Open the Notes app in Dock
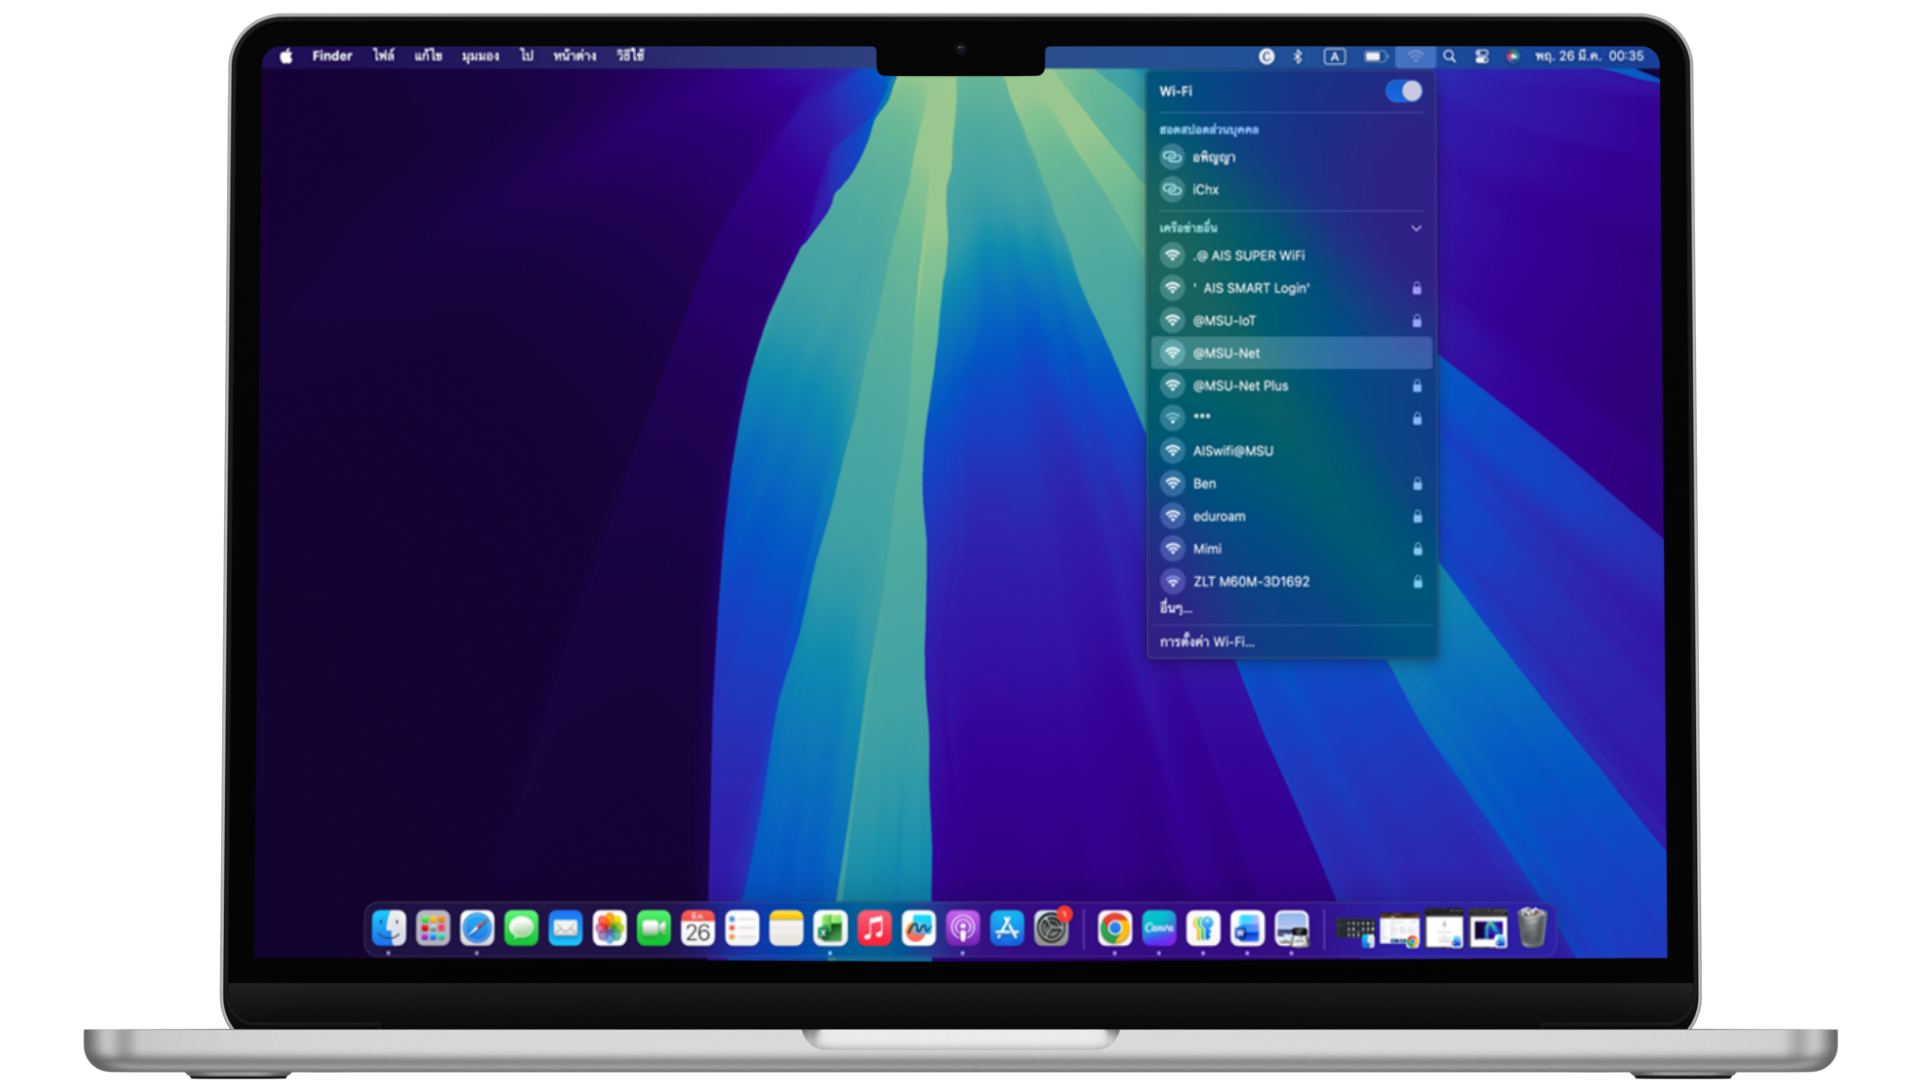The width and height of the screenshot is (1920, 1080). pos(786,929)
